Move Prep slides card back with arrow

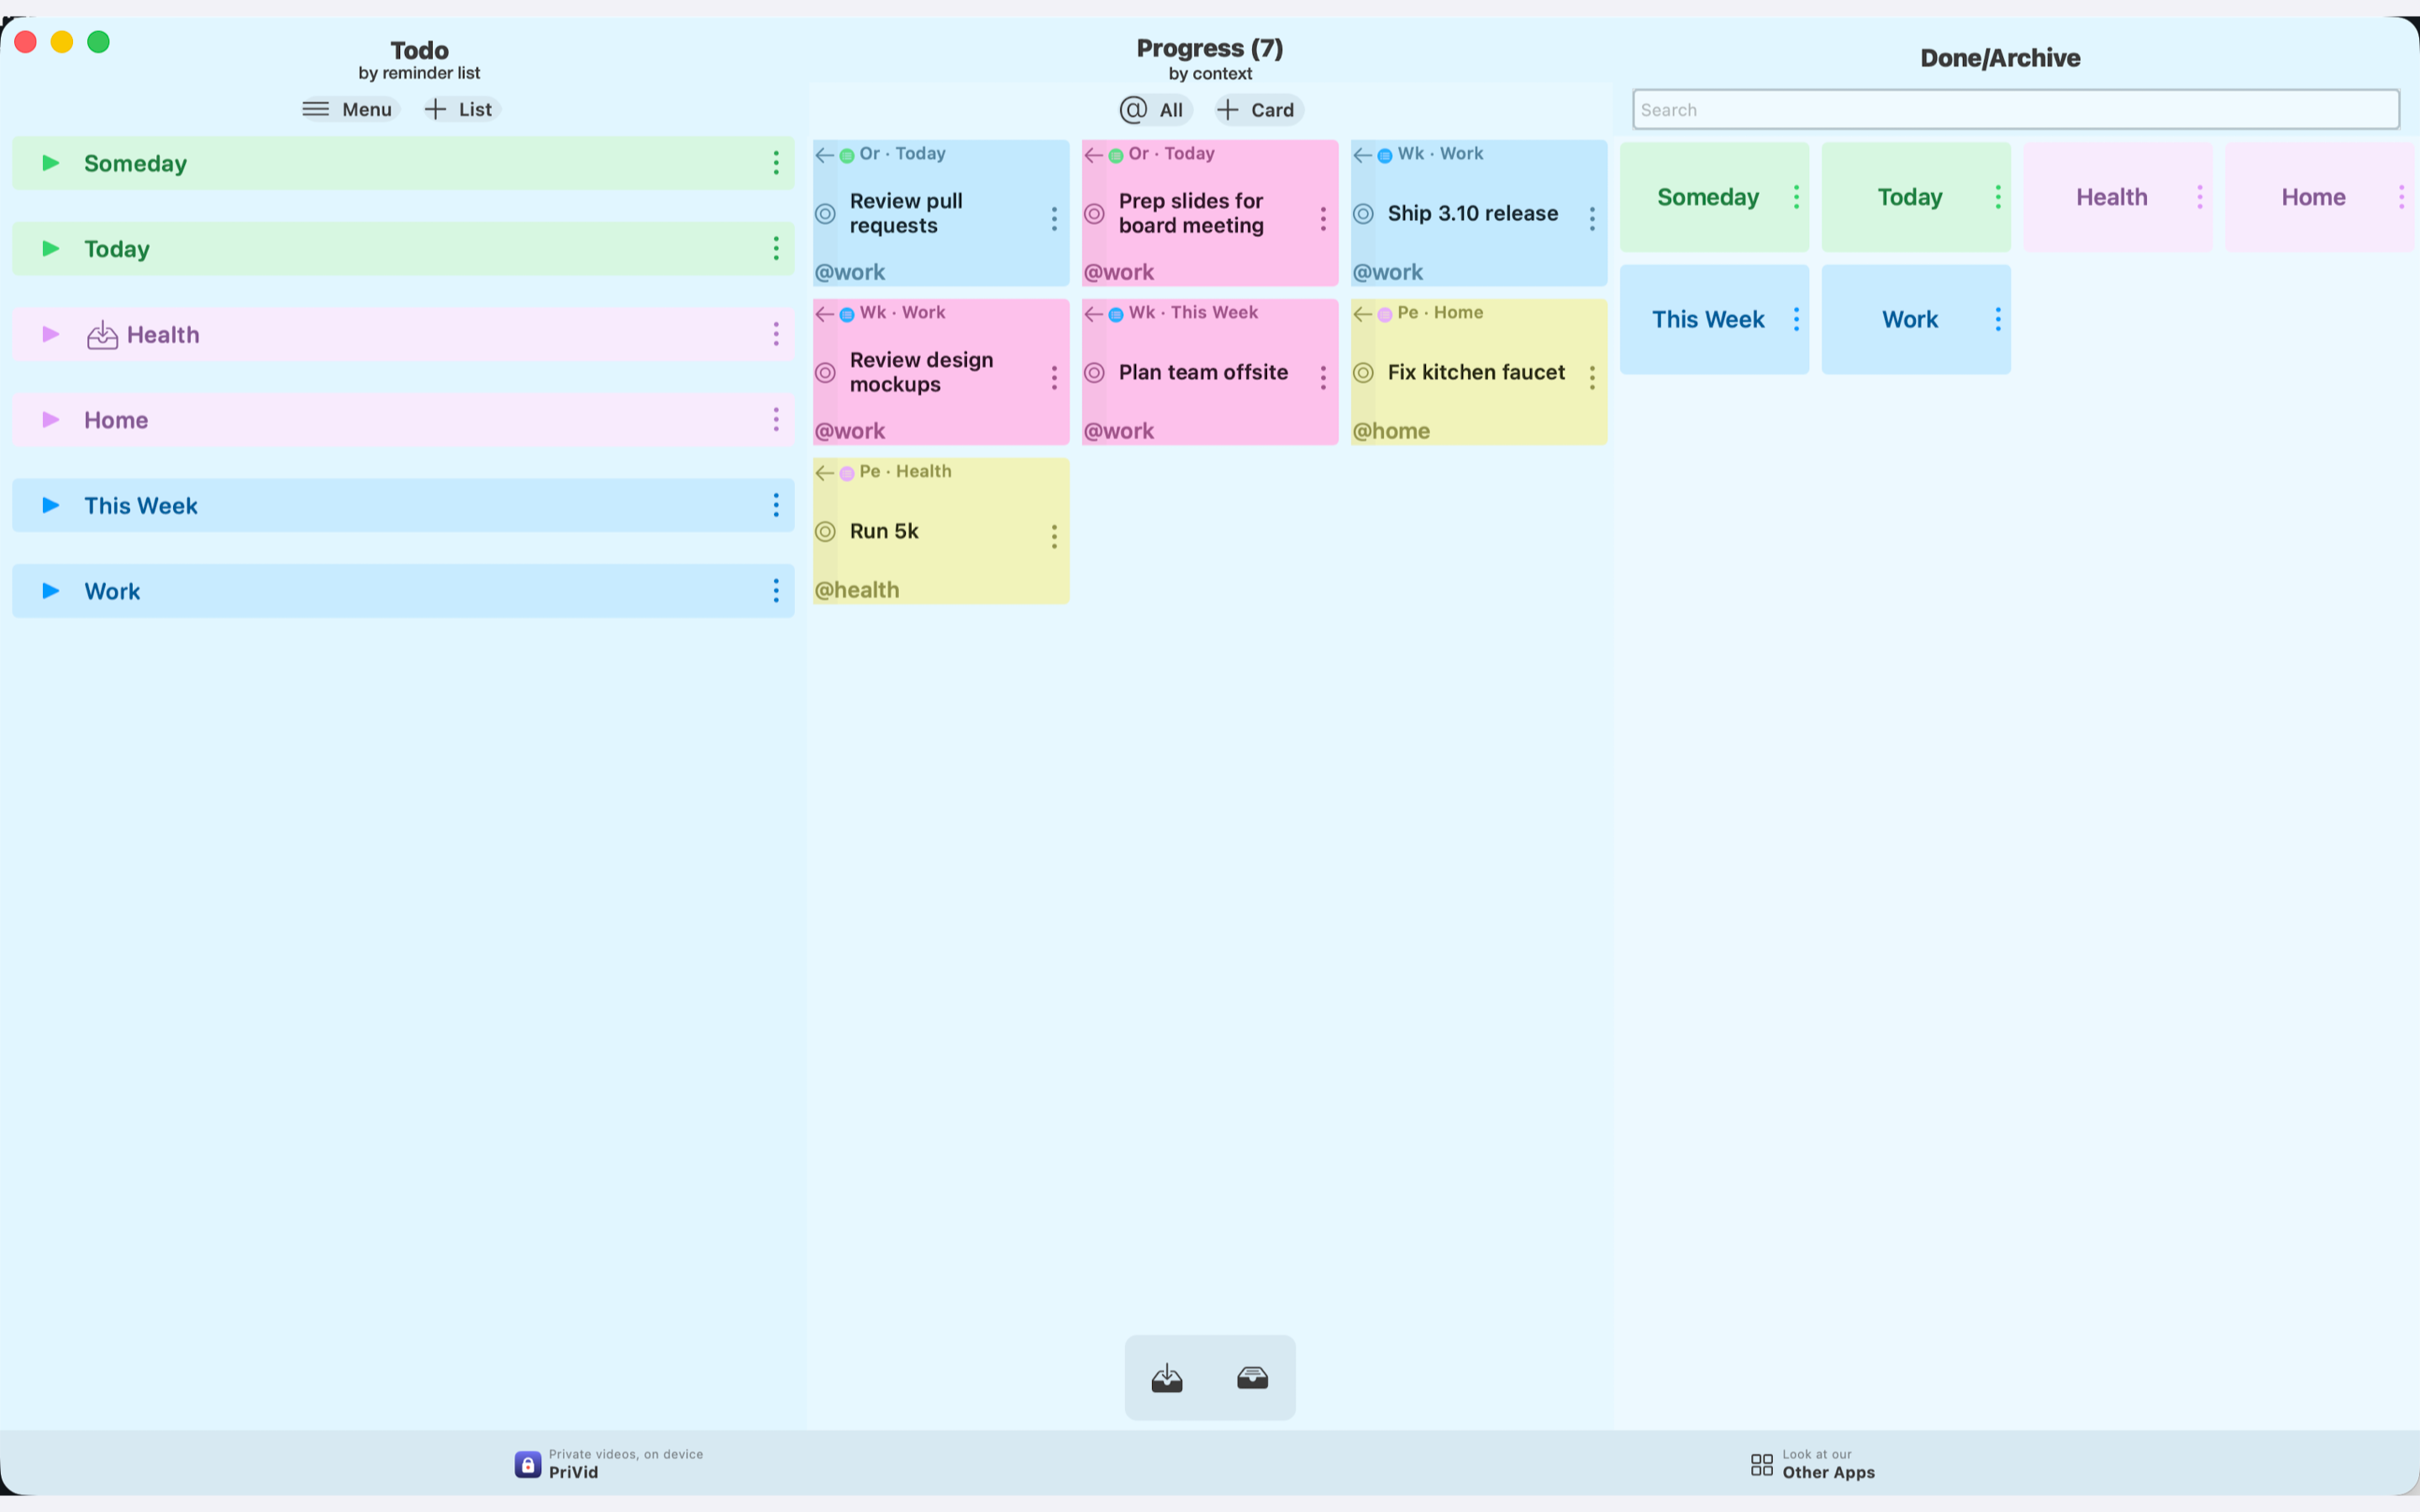point(1094,155)
